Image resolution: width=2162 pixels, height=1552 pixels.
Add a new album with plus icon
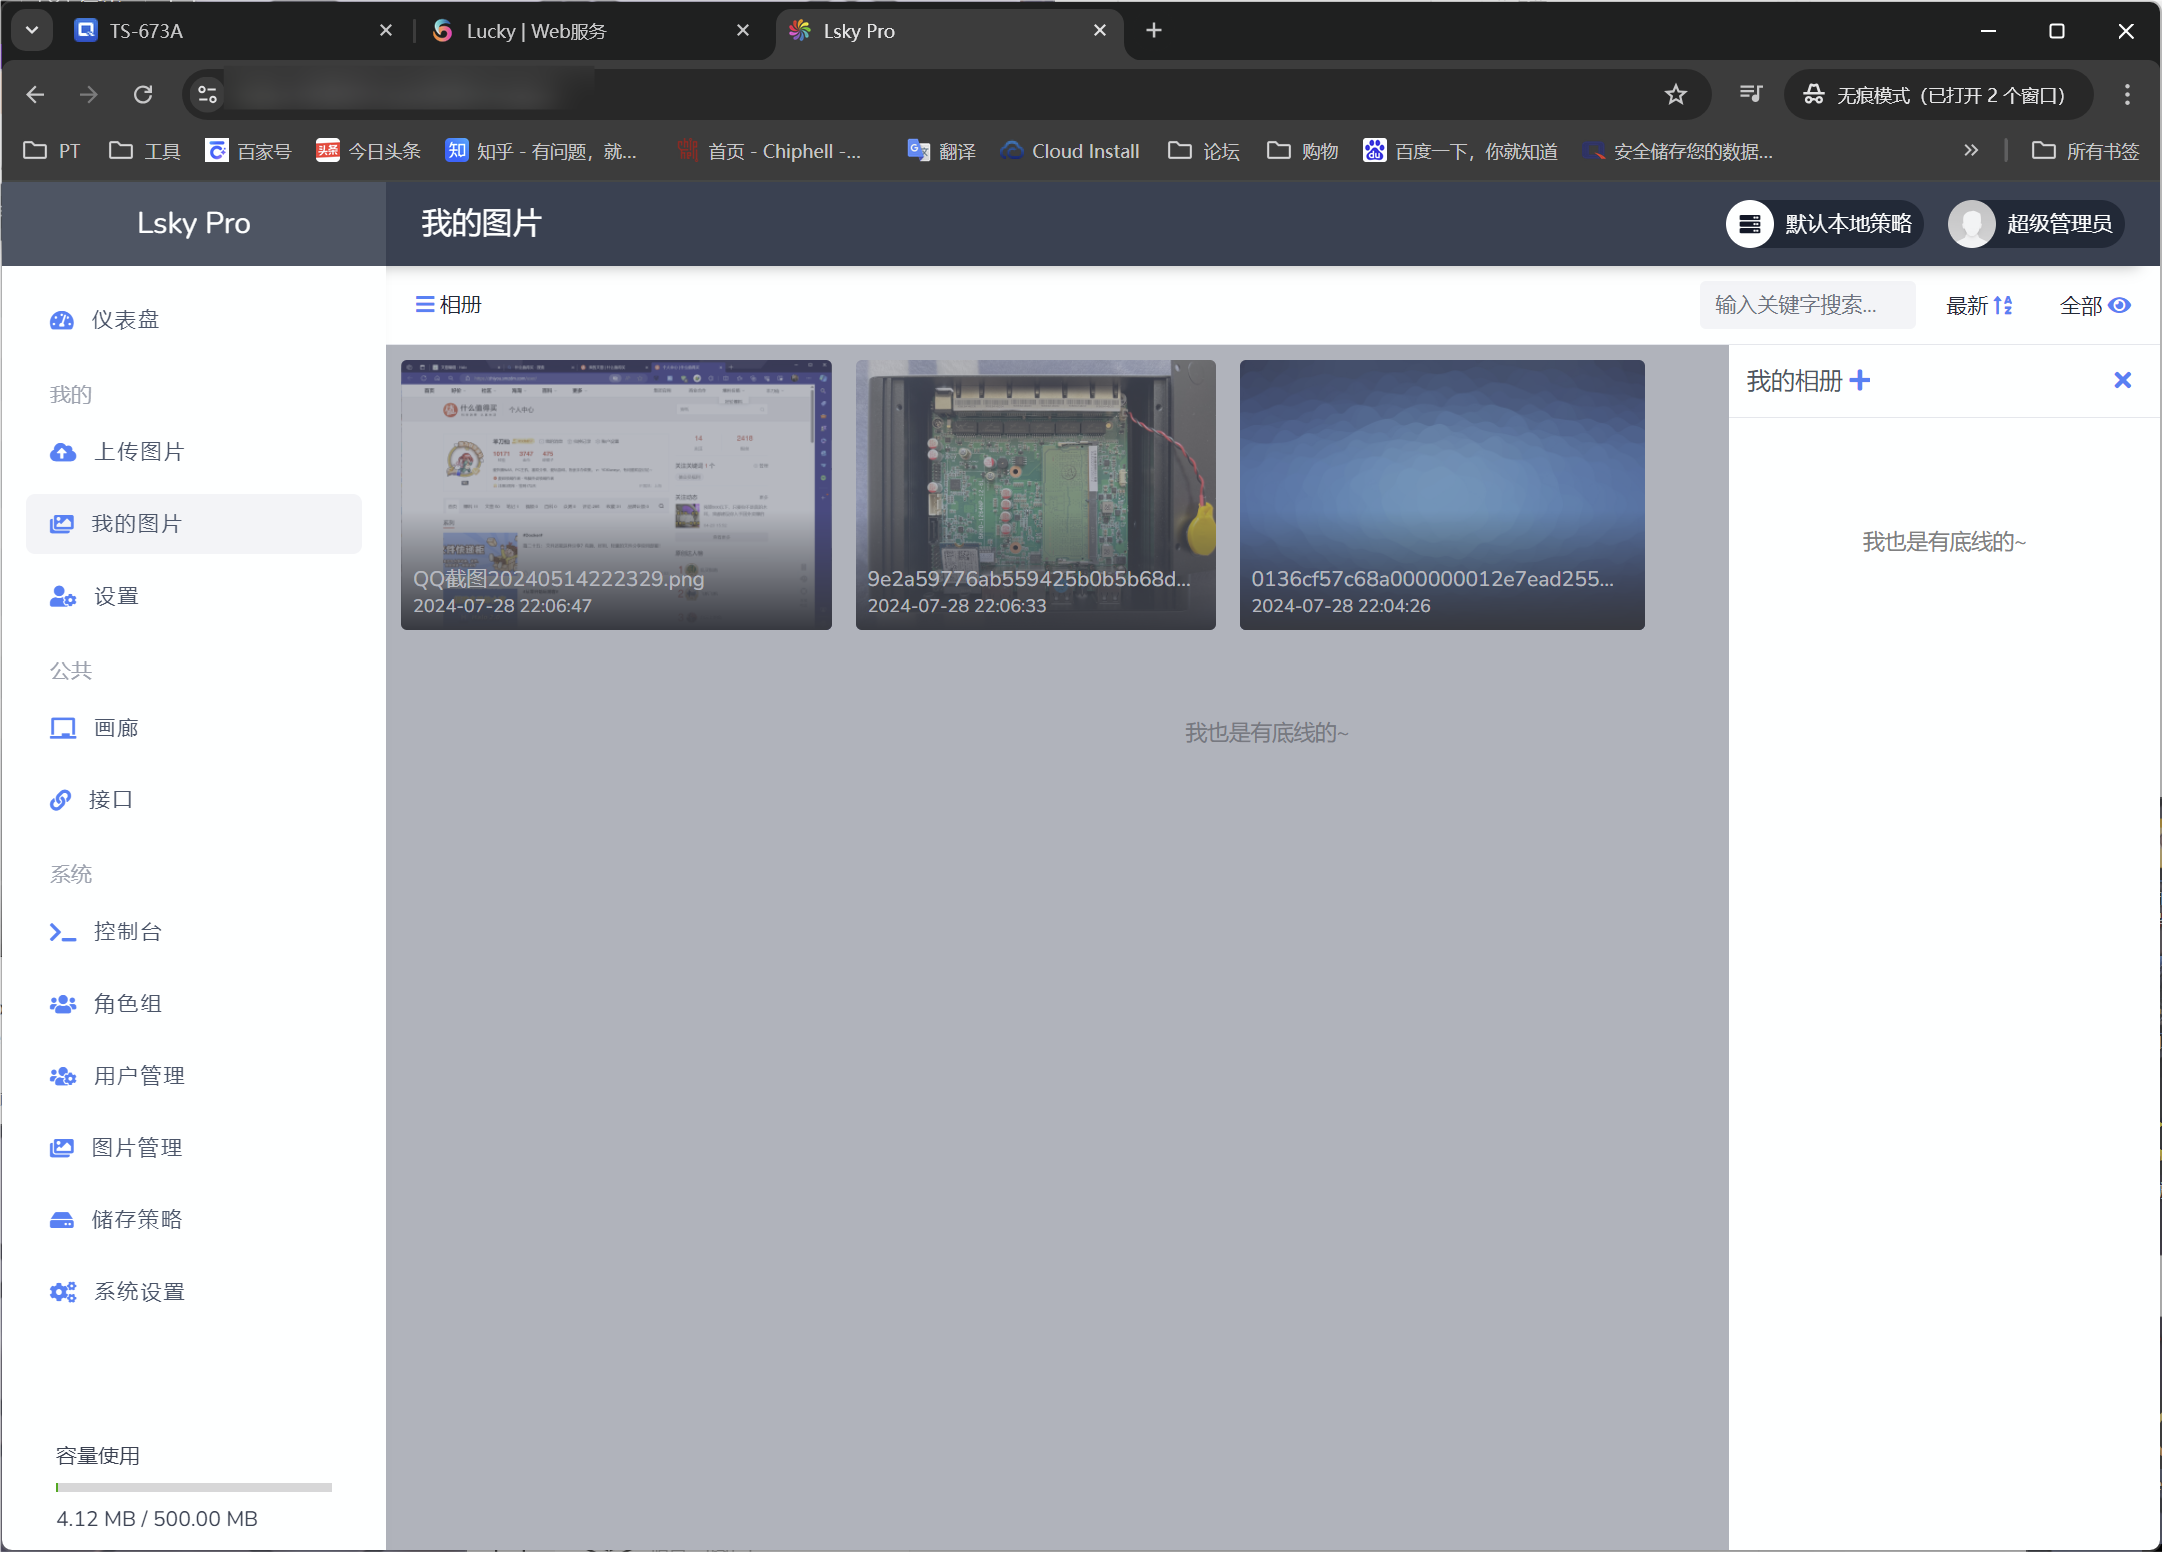tap(1860, 380)
